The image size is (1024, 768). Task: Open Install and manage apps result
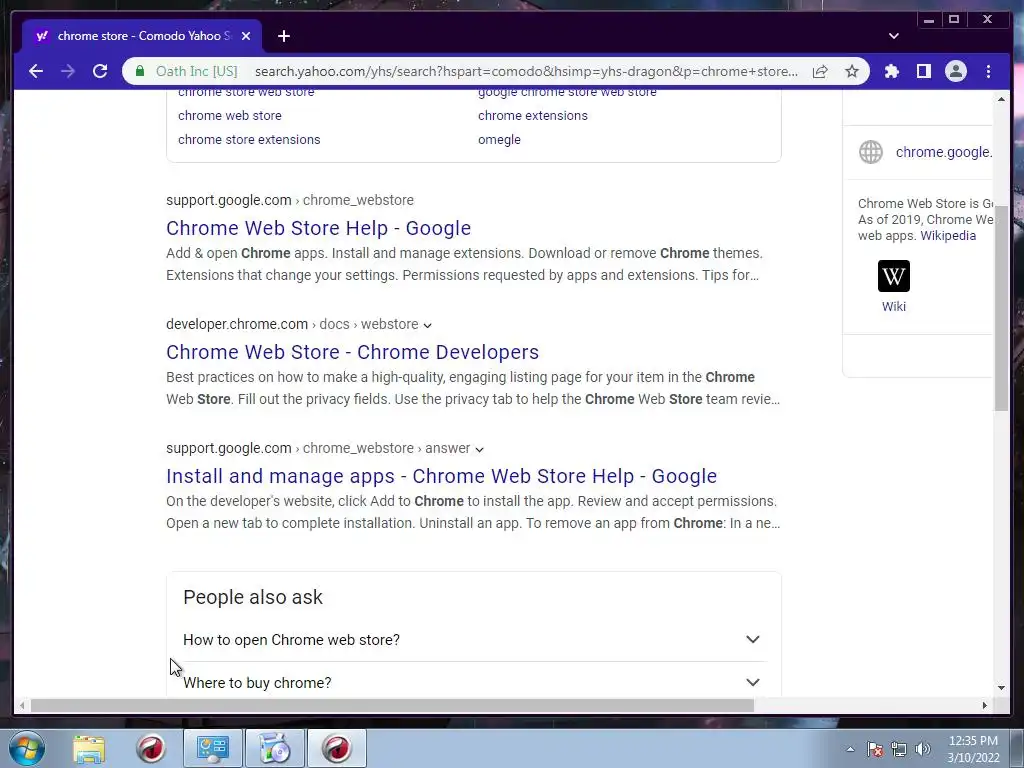(x=441, y=476)
